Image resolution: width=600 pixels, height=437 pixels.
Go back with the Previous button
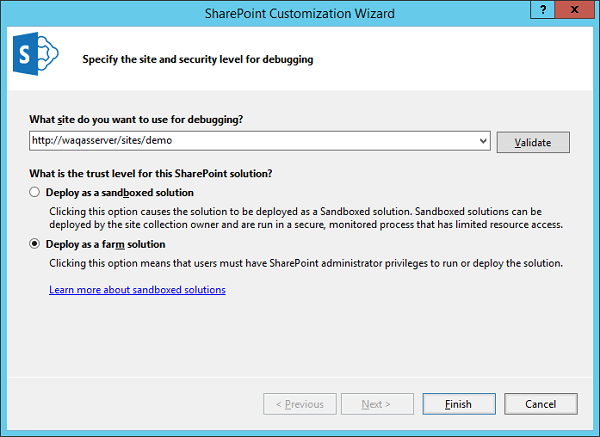point(299,404)
